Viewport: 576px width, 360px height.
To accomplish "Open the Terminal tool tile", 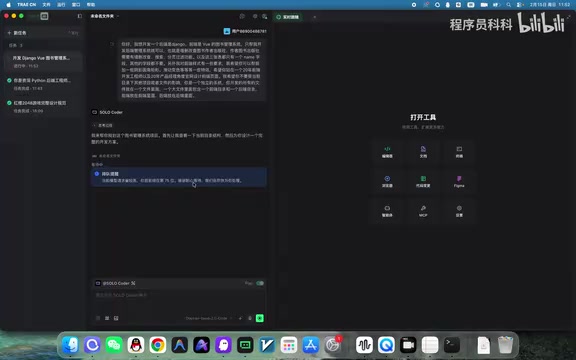I will [x=459, y=152].
